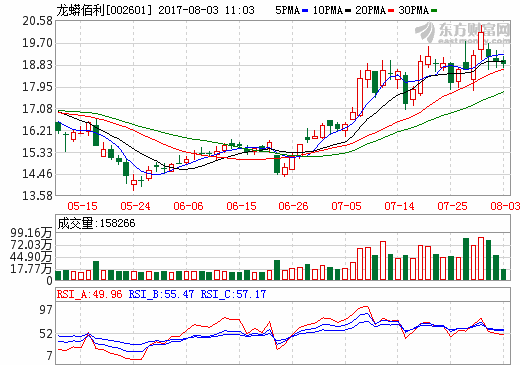
Task: Click the 5PMA blue legend marker
Action: 305,11
